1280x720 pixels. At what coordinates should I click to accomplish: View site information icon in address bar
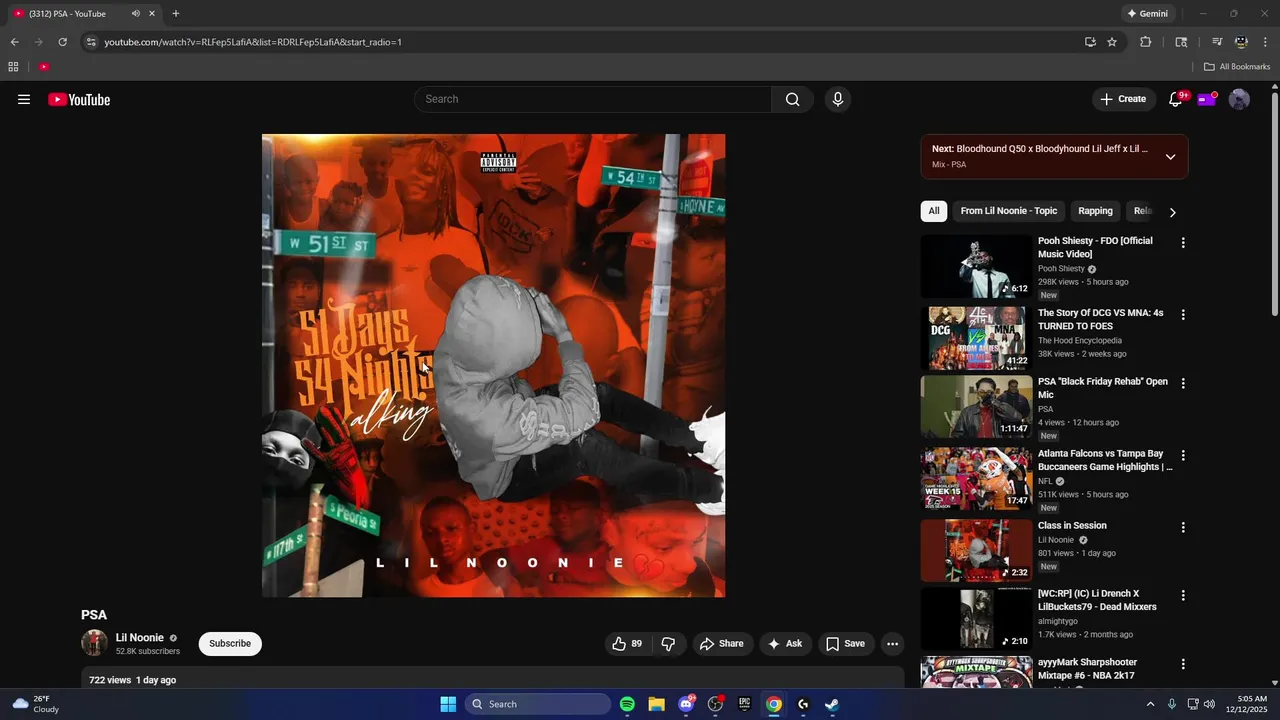click(x=91, y=42)
